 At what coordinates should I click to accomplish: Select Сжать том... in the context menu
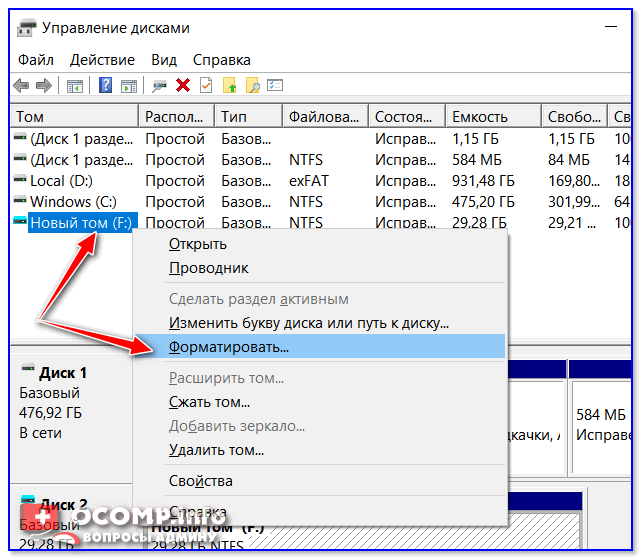click(x=320, y=402)
